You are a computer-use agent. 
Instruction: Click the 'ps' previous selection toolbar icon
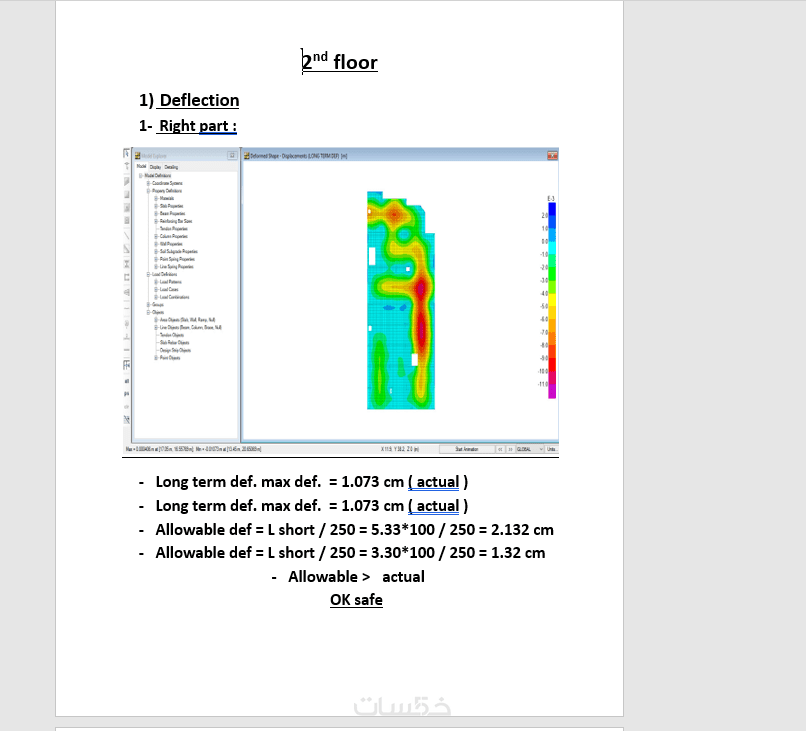pyautogui.click(x=126, y=394)
